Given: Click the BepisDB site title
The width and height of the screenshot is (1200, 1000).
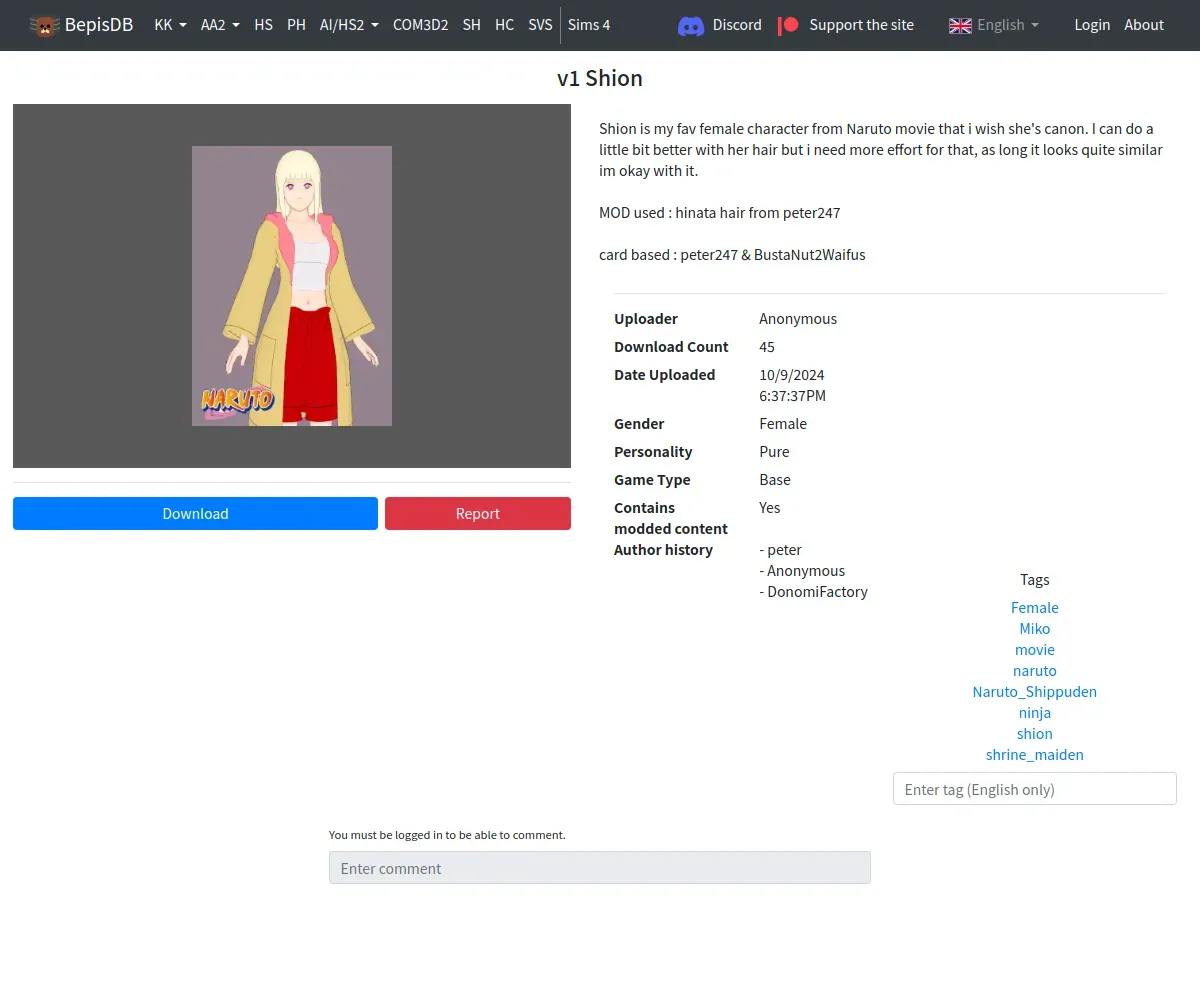Looking at the screenshot, I should point(99,25).
